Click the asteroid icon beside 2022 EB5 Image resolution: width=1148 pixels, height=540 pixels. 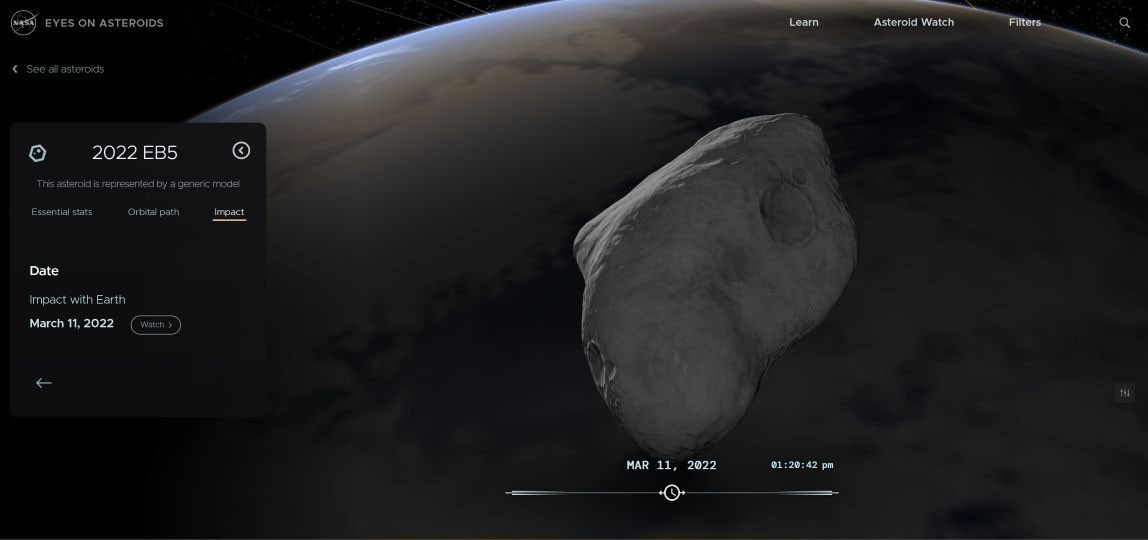[x=37, y=153]
